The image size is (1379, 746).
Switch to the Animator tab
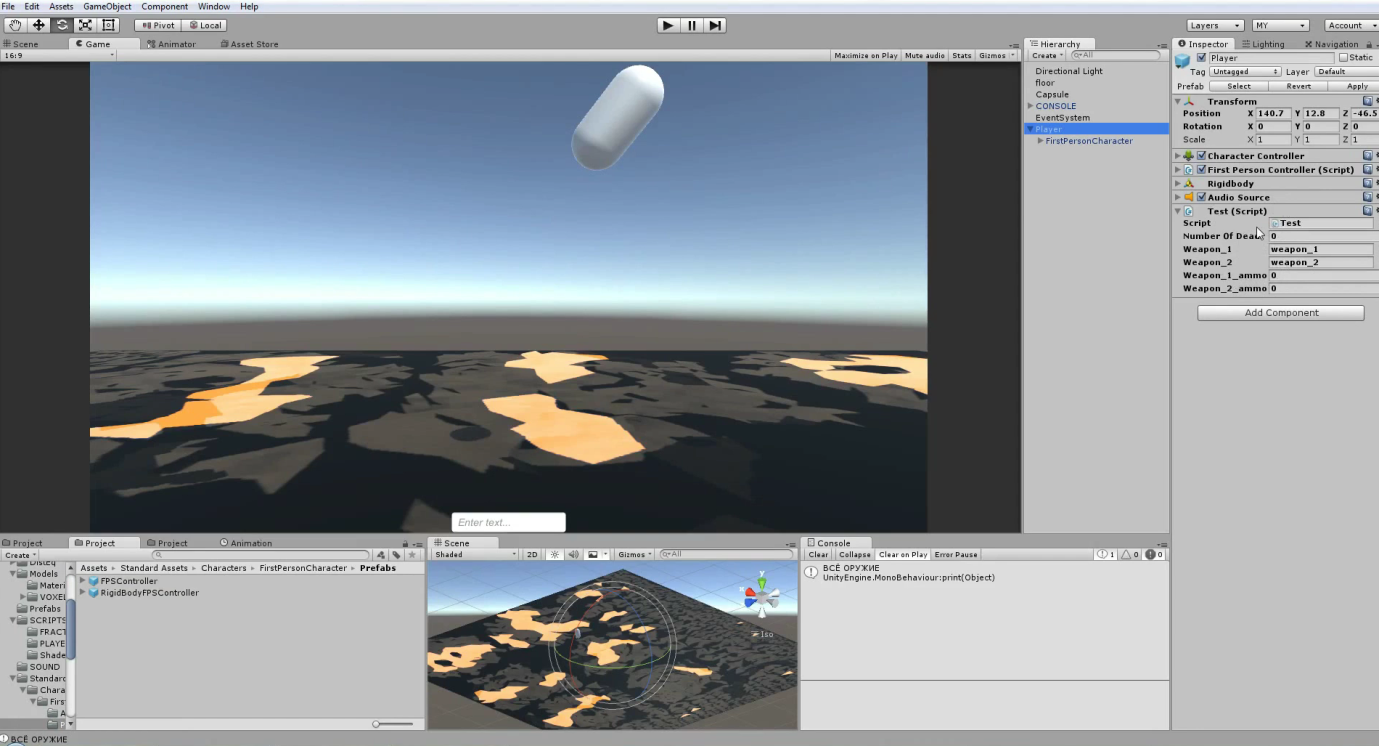click(171, 44)
